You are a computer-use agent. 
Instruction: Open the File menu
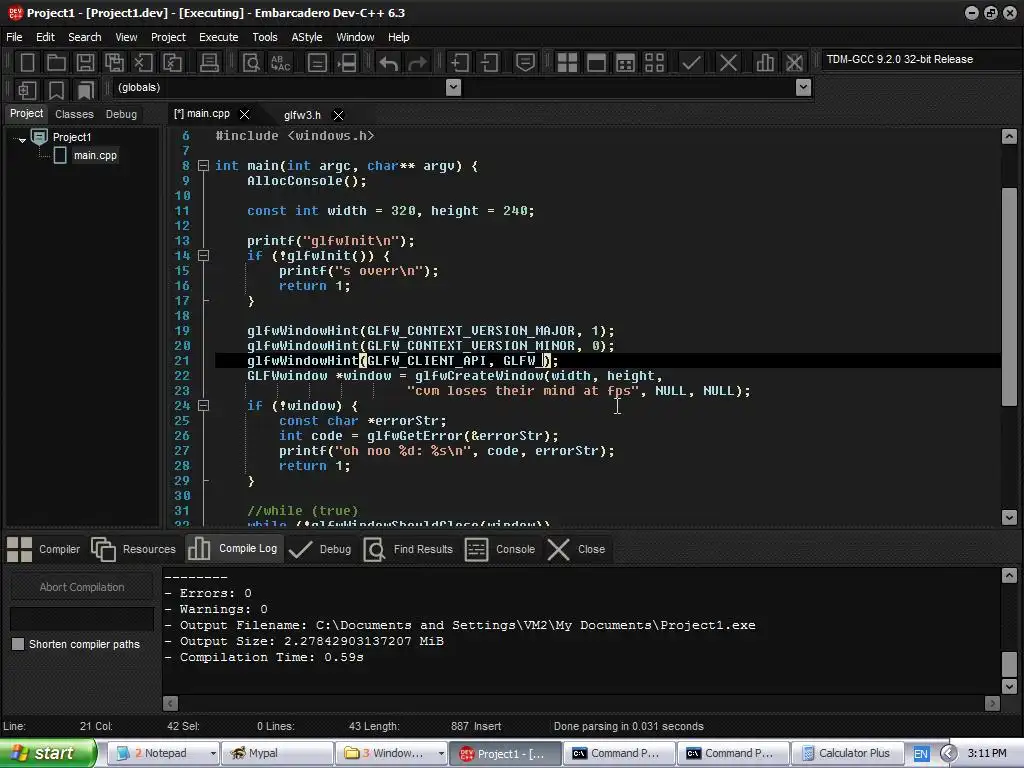coord(14,37)
